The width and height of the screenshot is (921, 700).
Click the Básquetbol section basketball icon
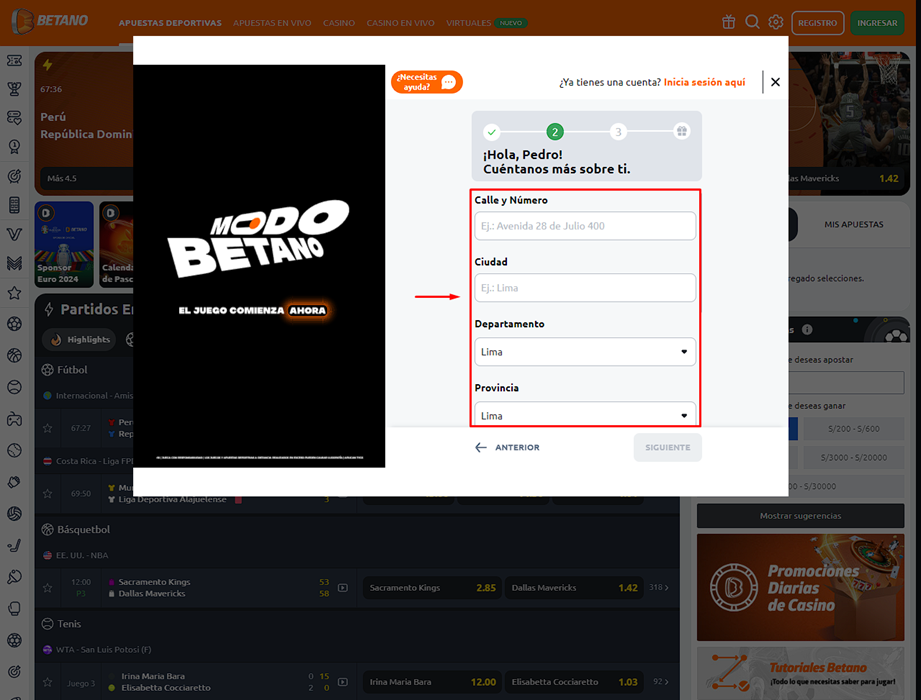(48, 529)
